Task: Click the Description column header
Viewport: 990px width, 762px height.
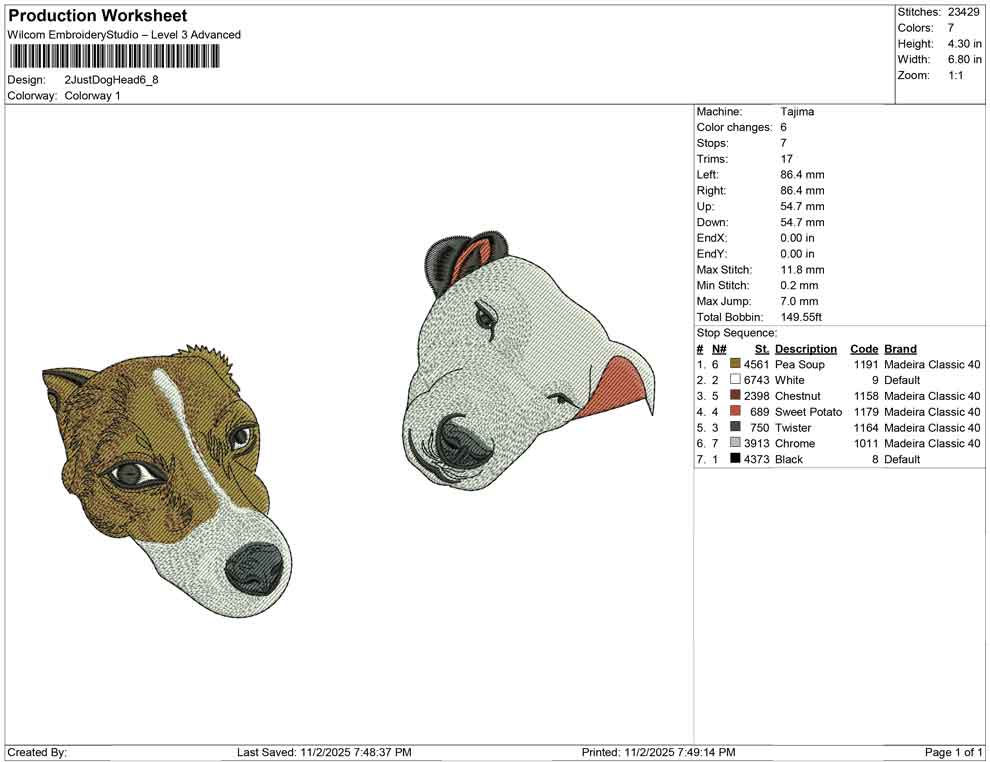Action: (806, 348)
